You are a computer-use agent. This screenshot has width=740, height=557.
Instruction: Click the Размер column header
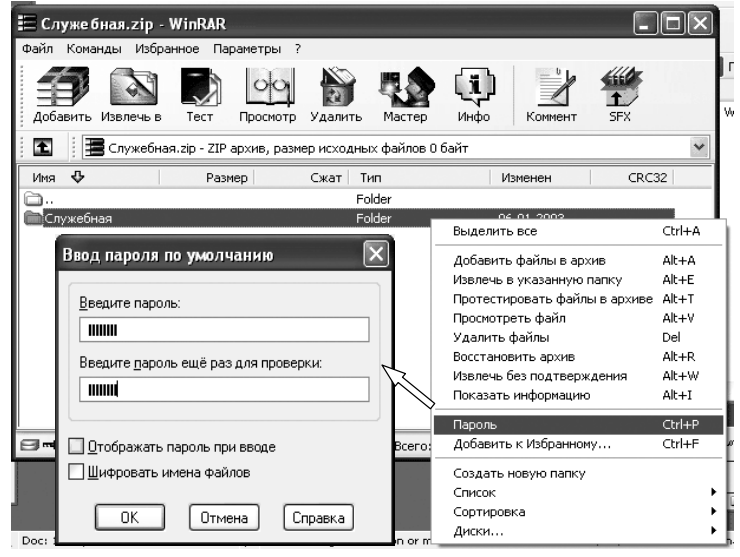coord(207,177)
